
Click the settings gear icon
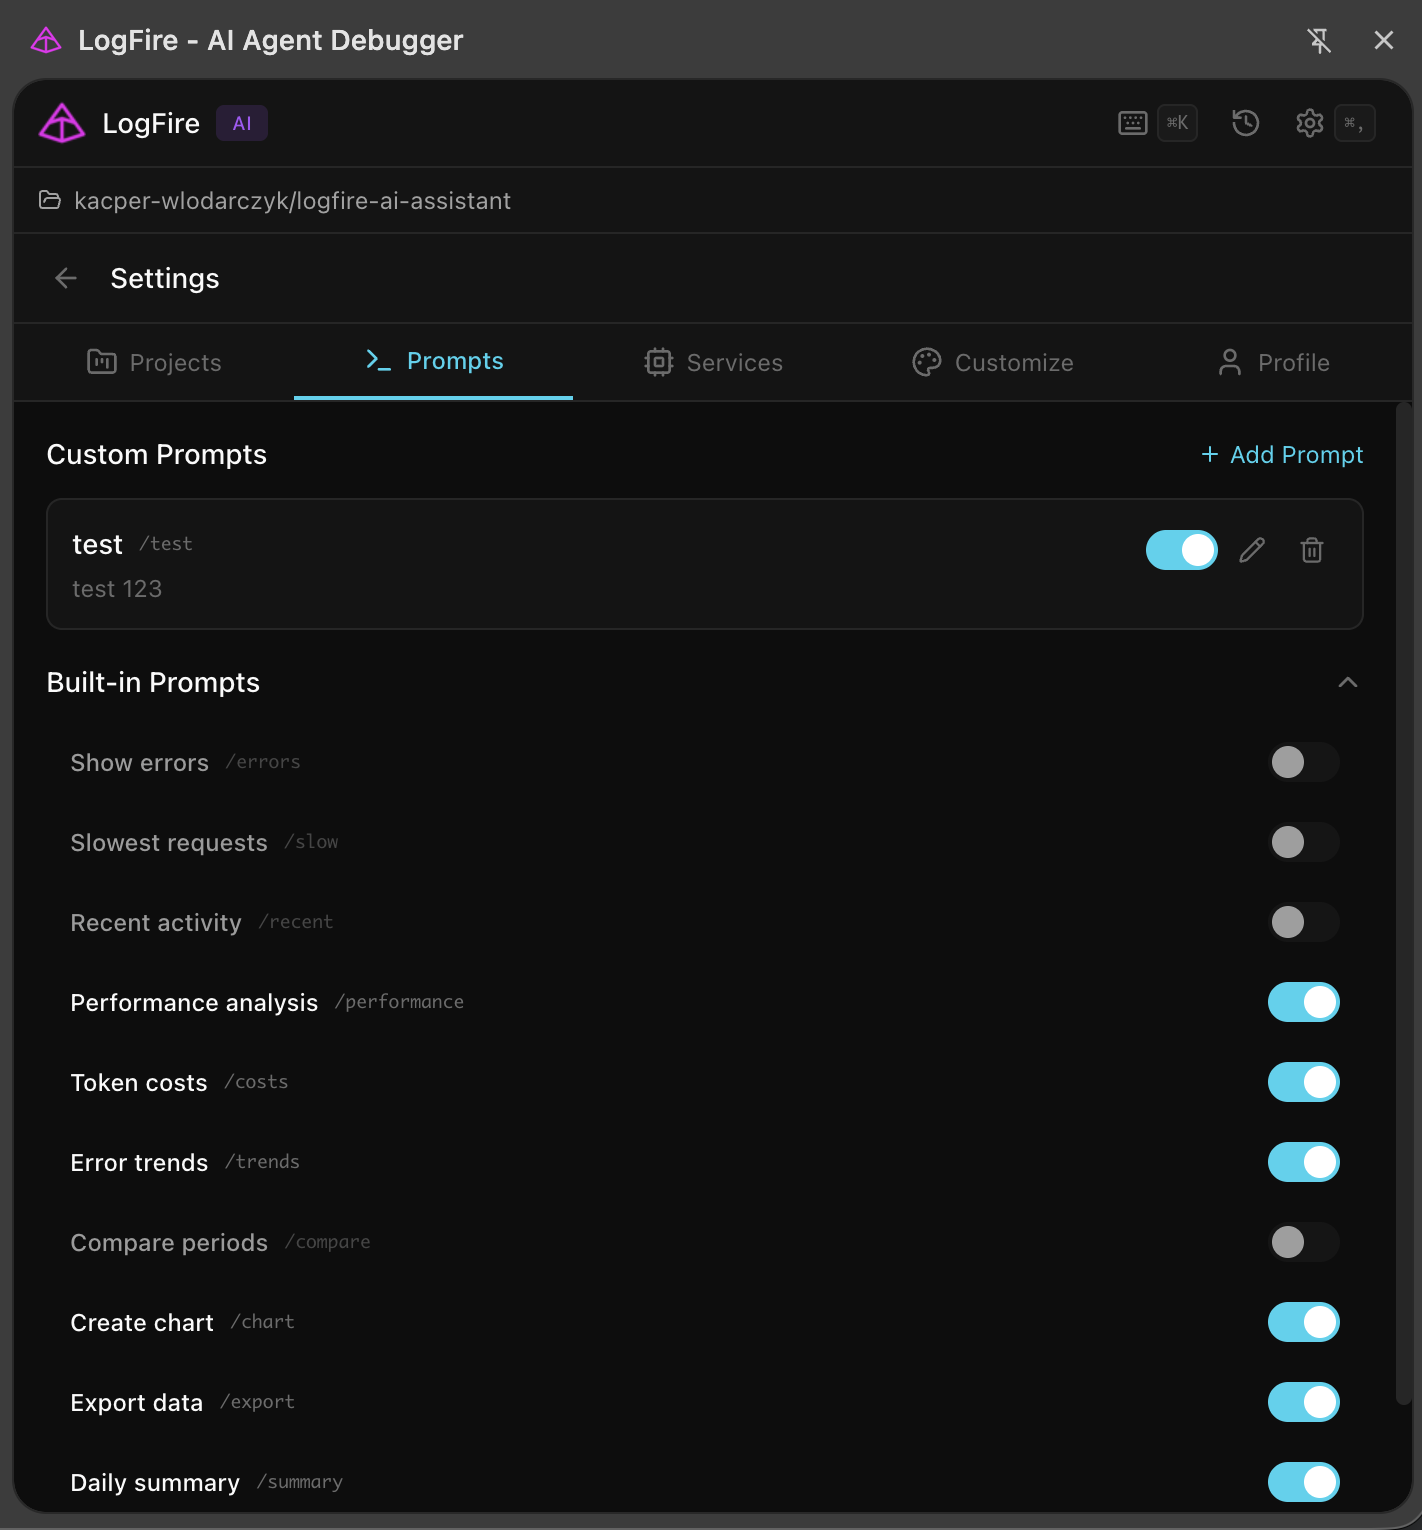(x=1309, y=123)
